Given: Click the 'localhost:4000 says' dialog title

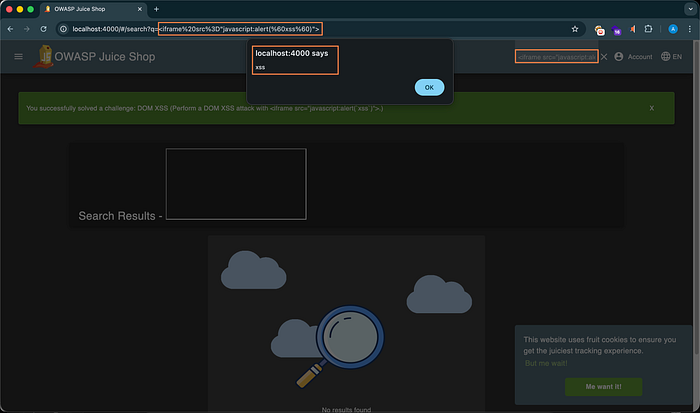Looking at the screenshot, I should pyautogui.click(x=292, y=53).
